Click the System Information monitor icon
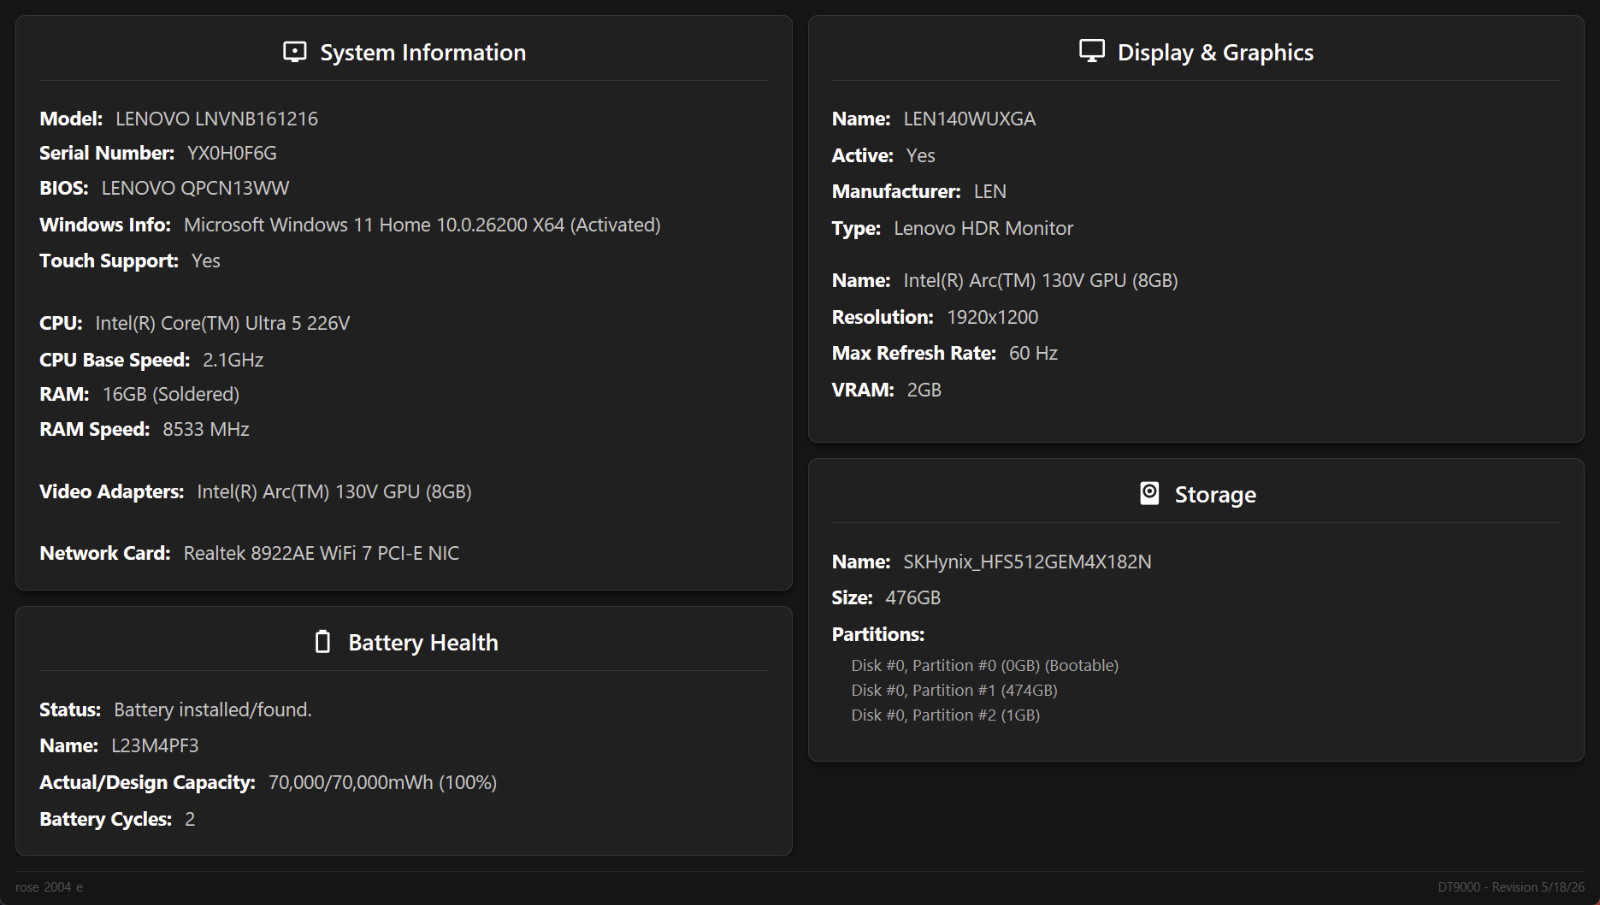Screen dimensions: 1600x905 (295, 52)
